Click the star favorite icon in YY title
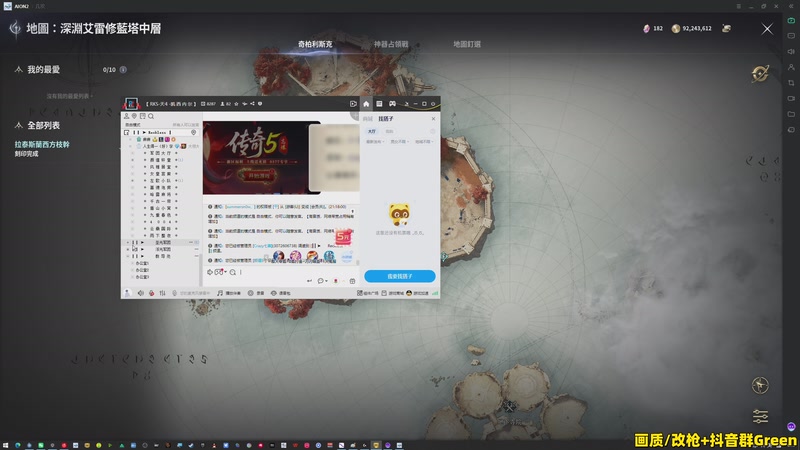This screenshot has height=450, width=800. 236,104
